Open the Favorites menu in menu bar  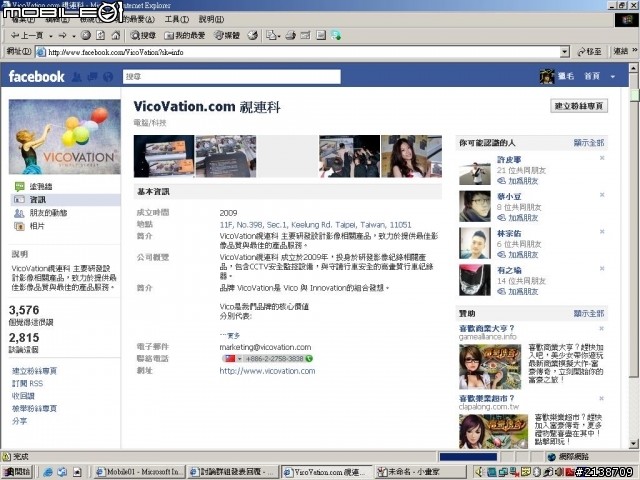[x=135, y=20]
